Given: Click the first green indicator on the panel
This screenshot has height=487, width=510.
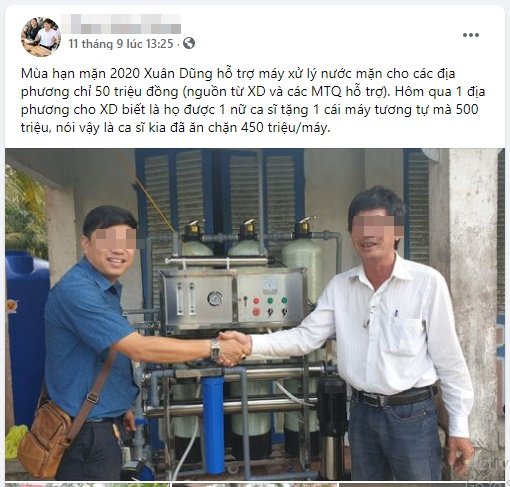Looking at the screenshot, I should click(270, 301).
